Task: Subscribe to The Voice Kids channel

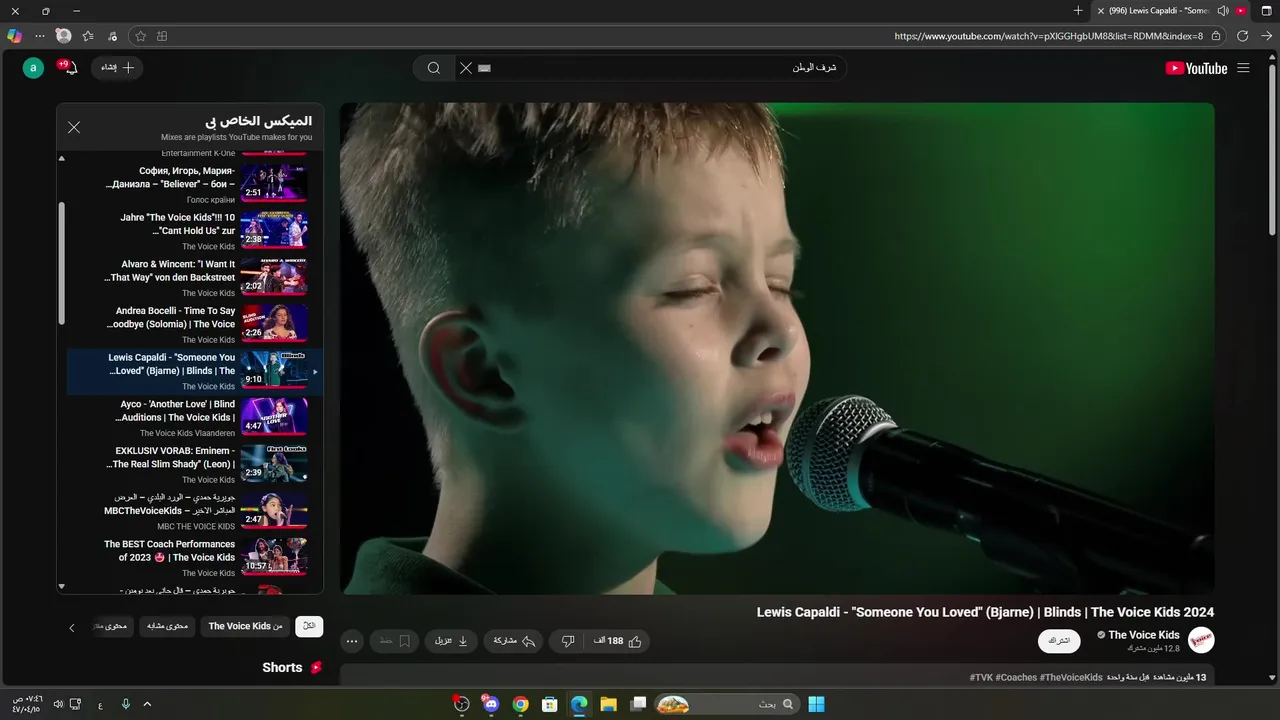Action: click(x=1059, y=641)
